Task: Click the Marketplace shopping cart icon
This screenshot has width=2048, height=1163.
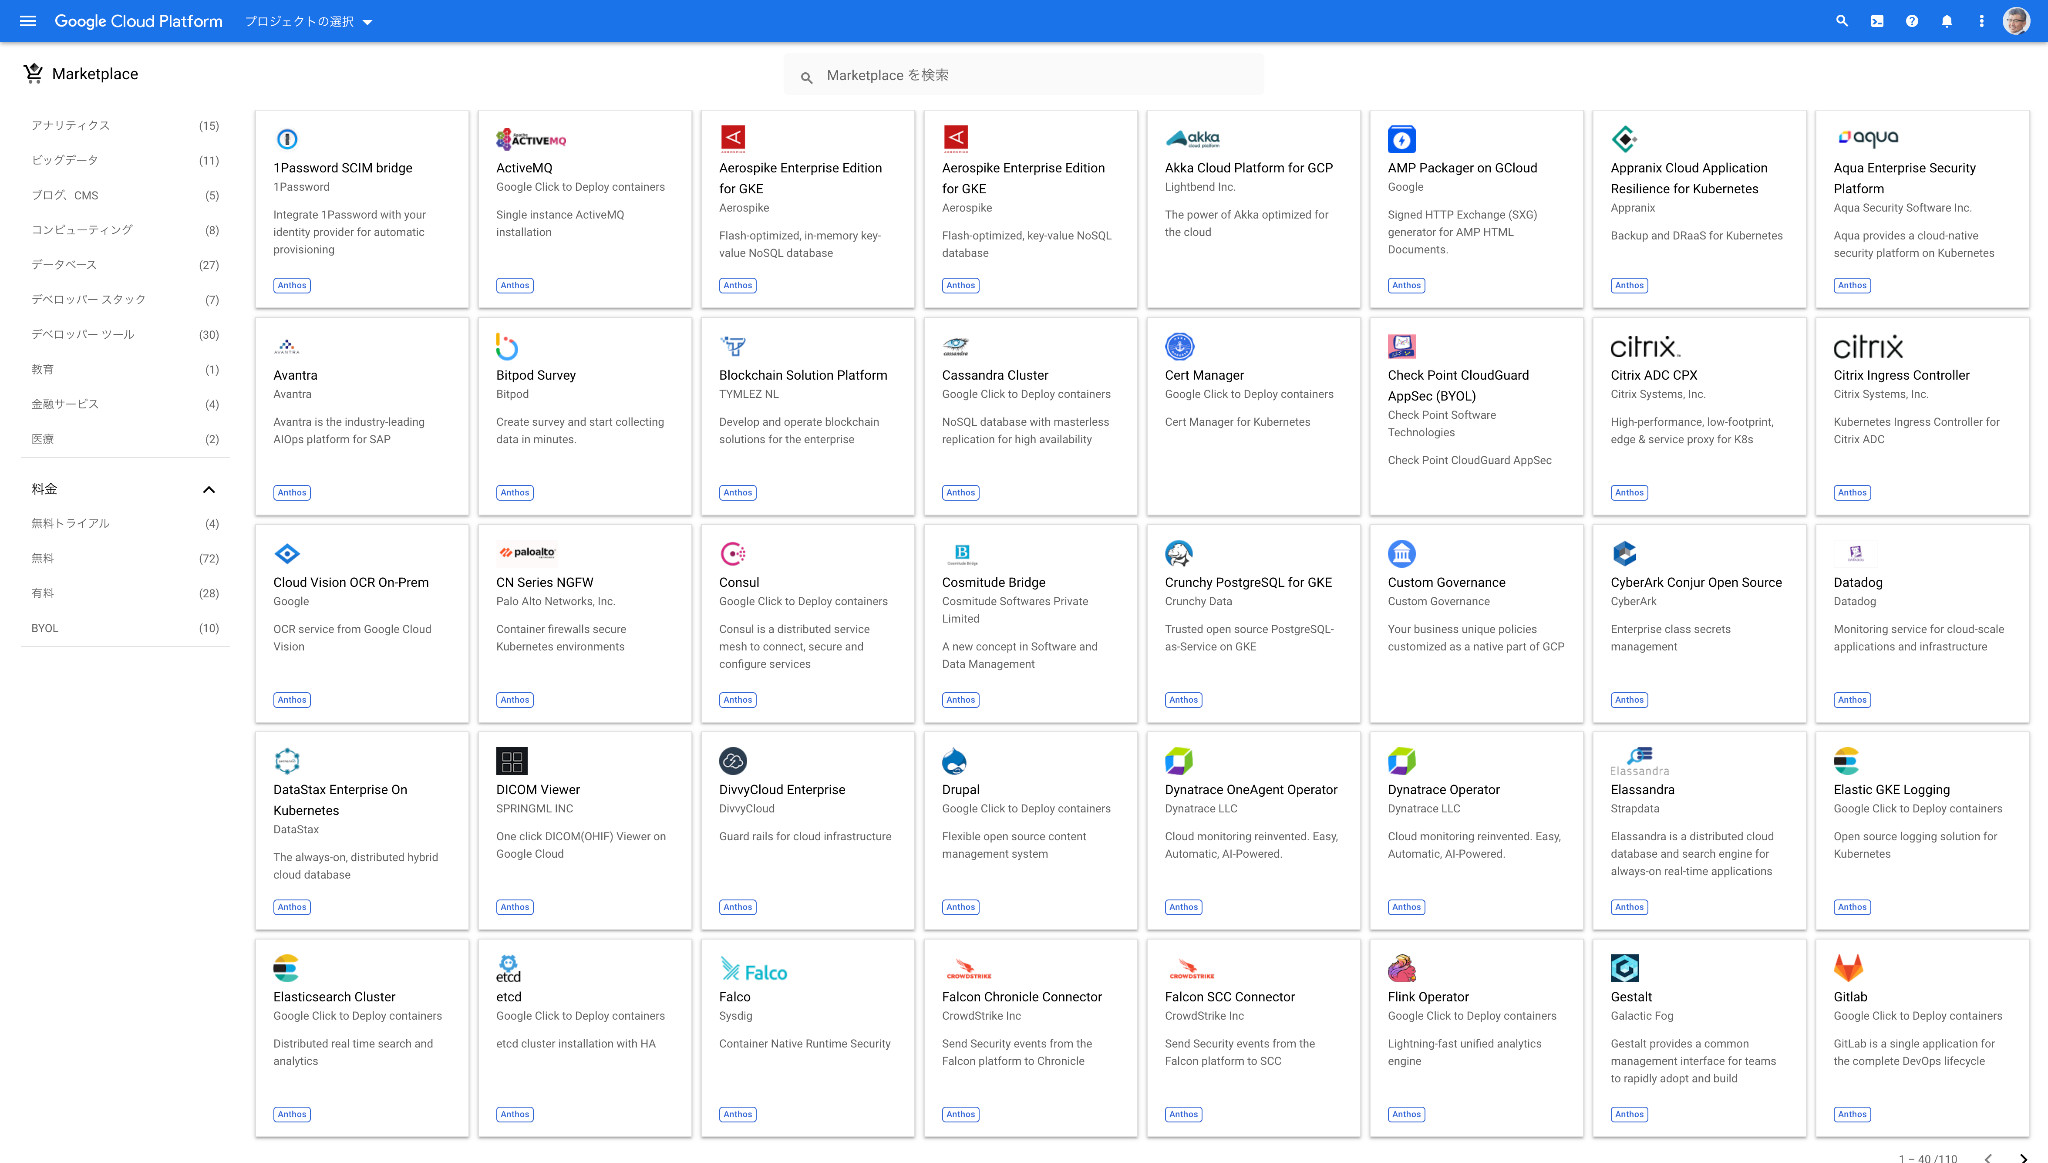Action: [x=33, y=73]
